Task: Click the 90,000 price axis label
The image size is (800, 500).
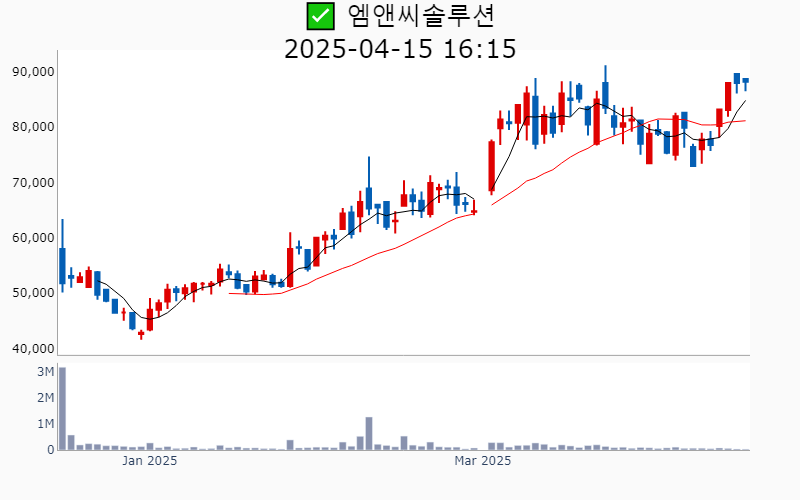Action: [33, 72]
